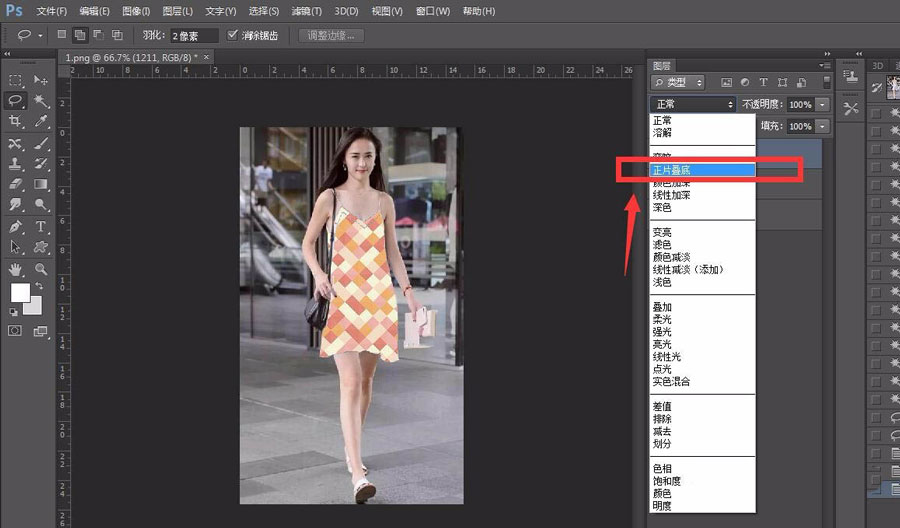Click New Selection mode in options bar
900x528 pixels.
(x=61, y=34)
